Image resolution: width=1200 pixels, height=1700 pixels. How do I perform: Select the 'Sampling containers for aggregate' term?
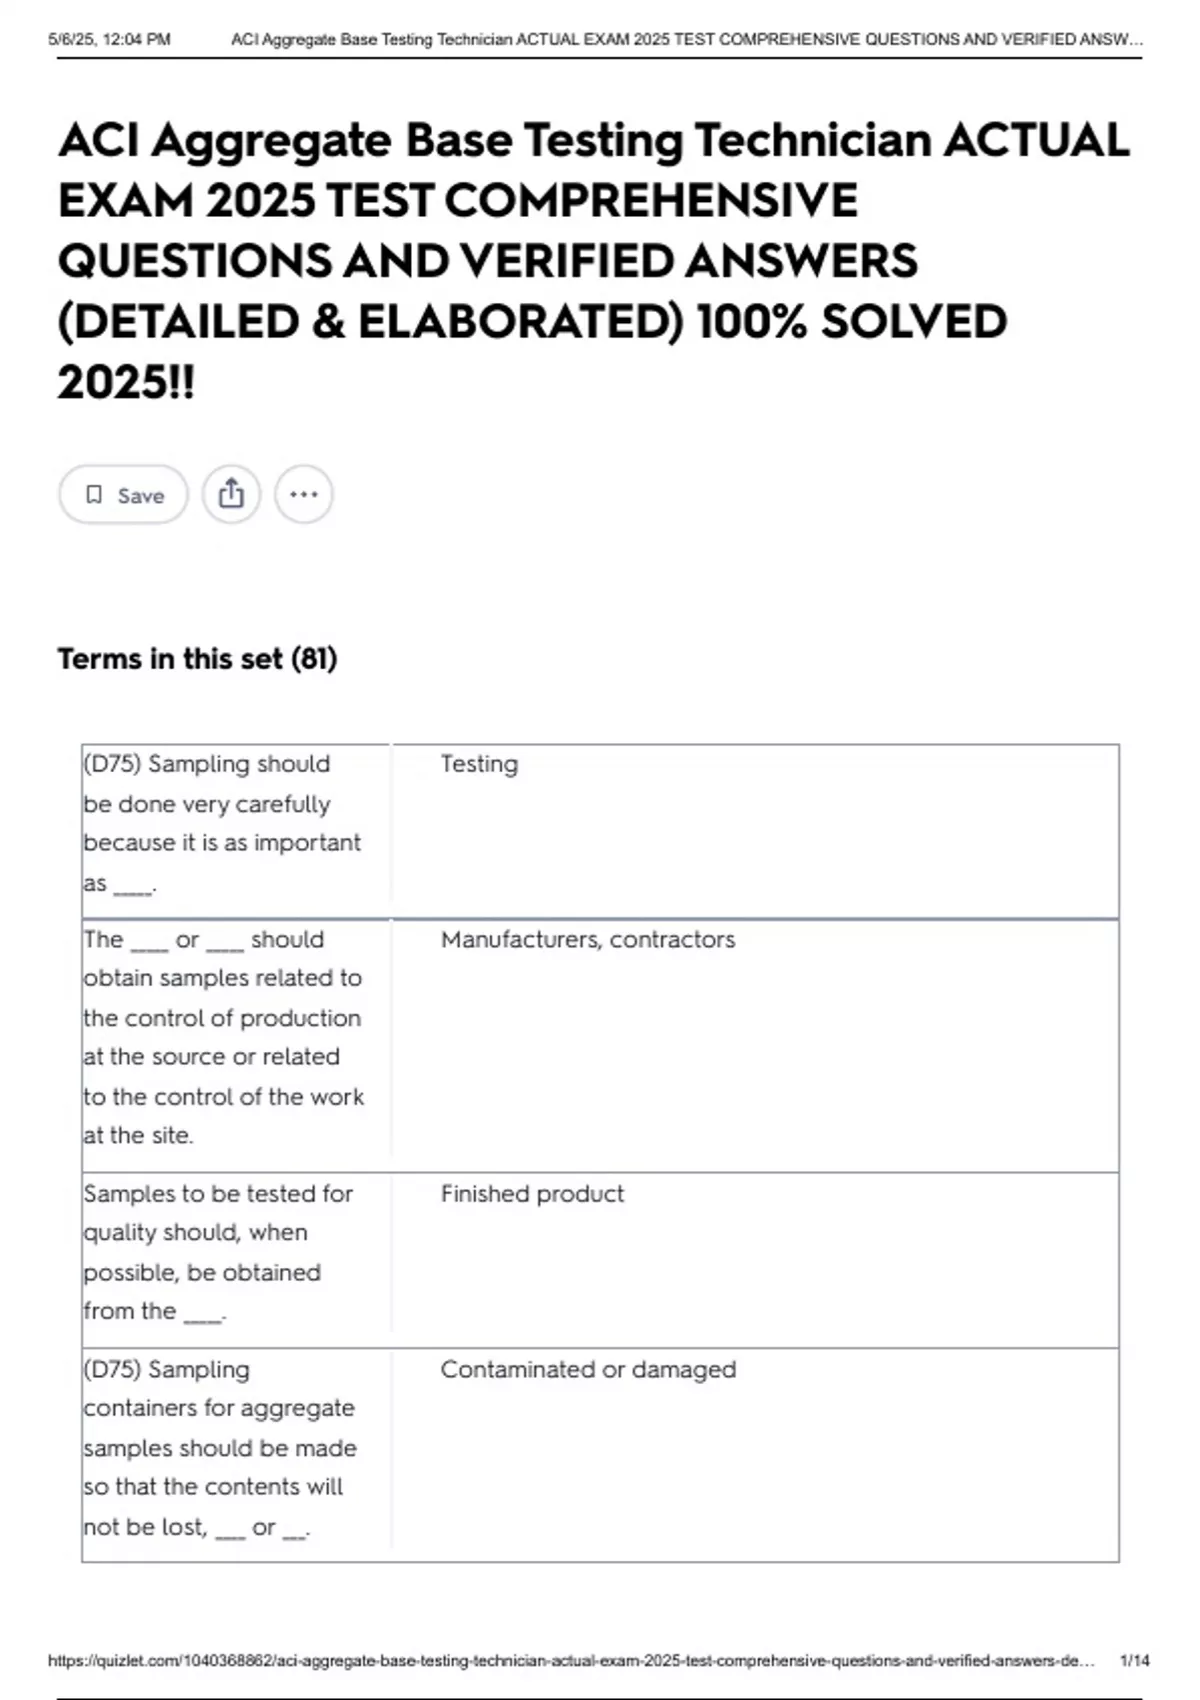click(220, 1448)
